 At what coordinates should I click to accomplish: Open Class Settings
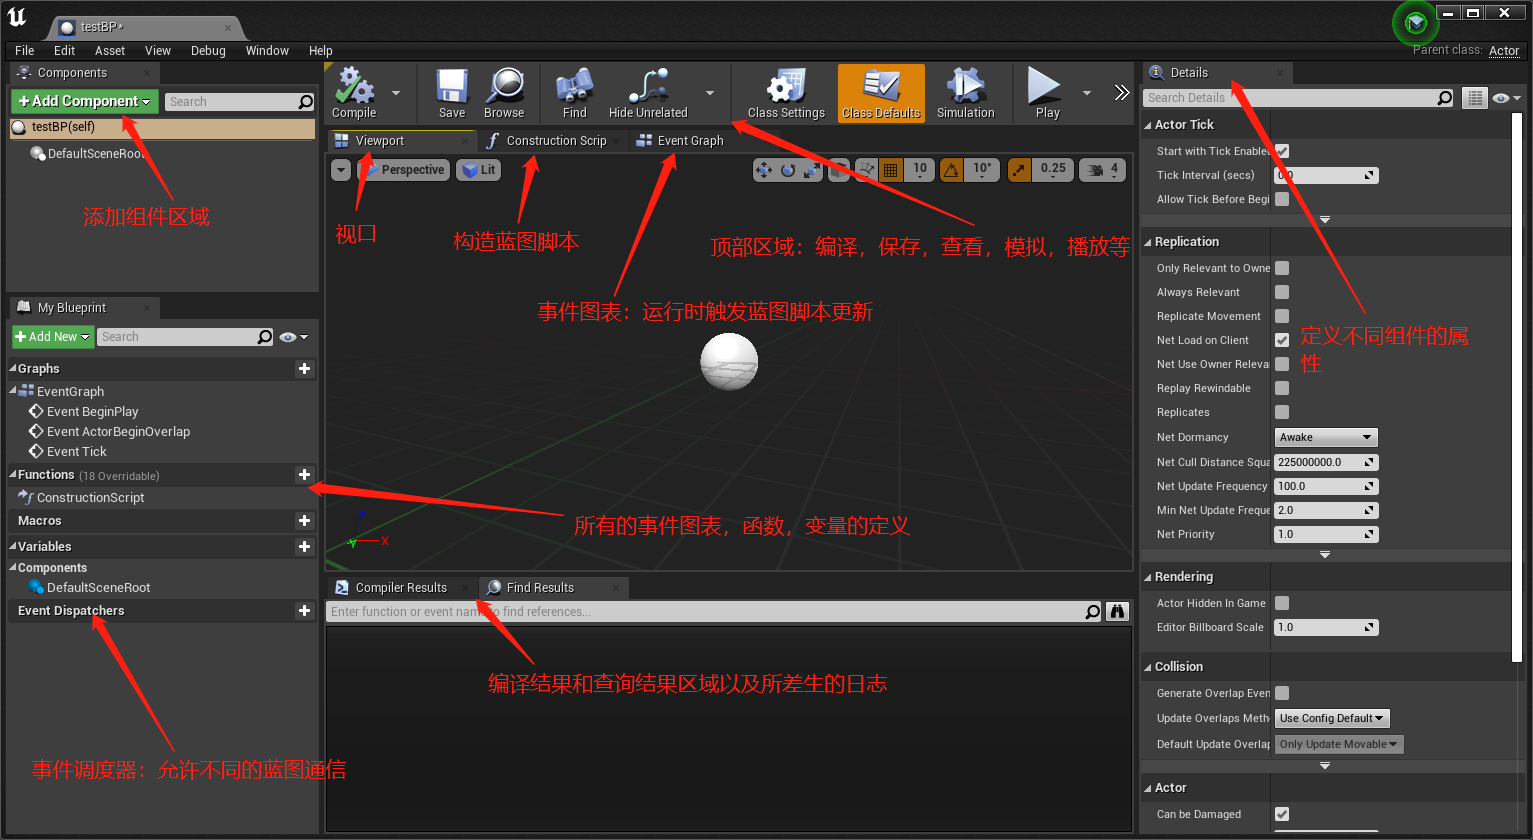coord(786,92)
